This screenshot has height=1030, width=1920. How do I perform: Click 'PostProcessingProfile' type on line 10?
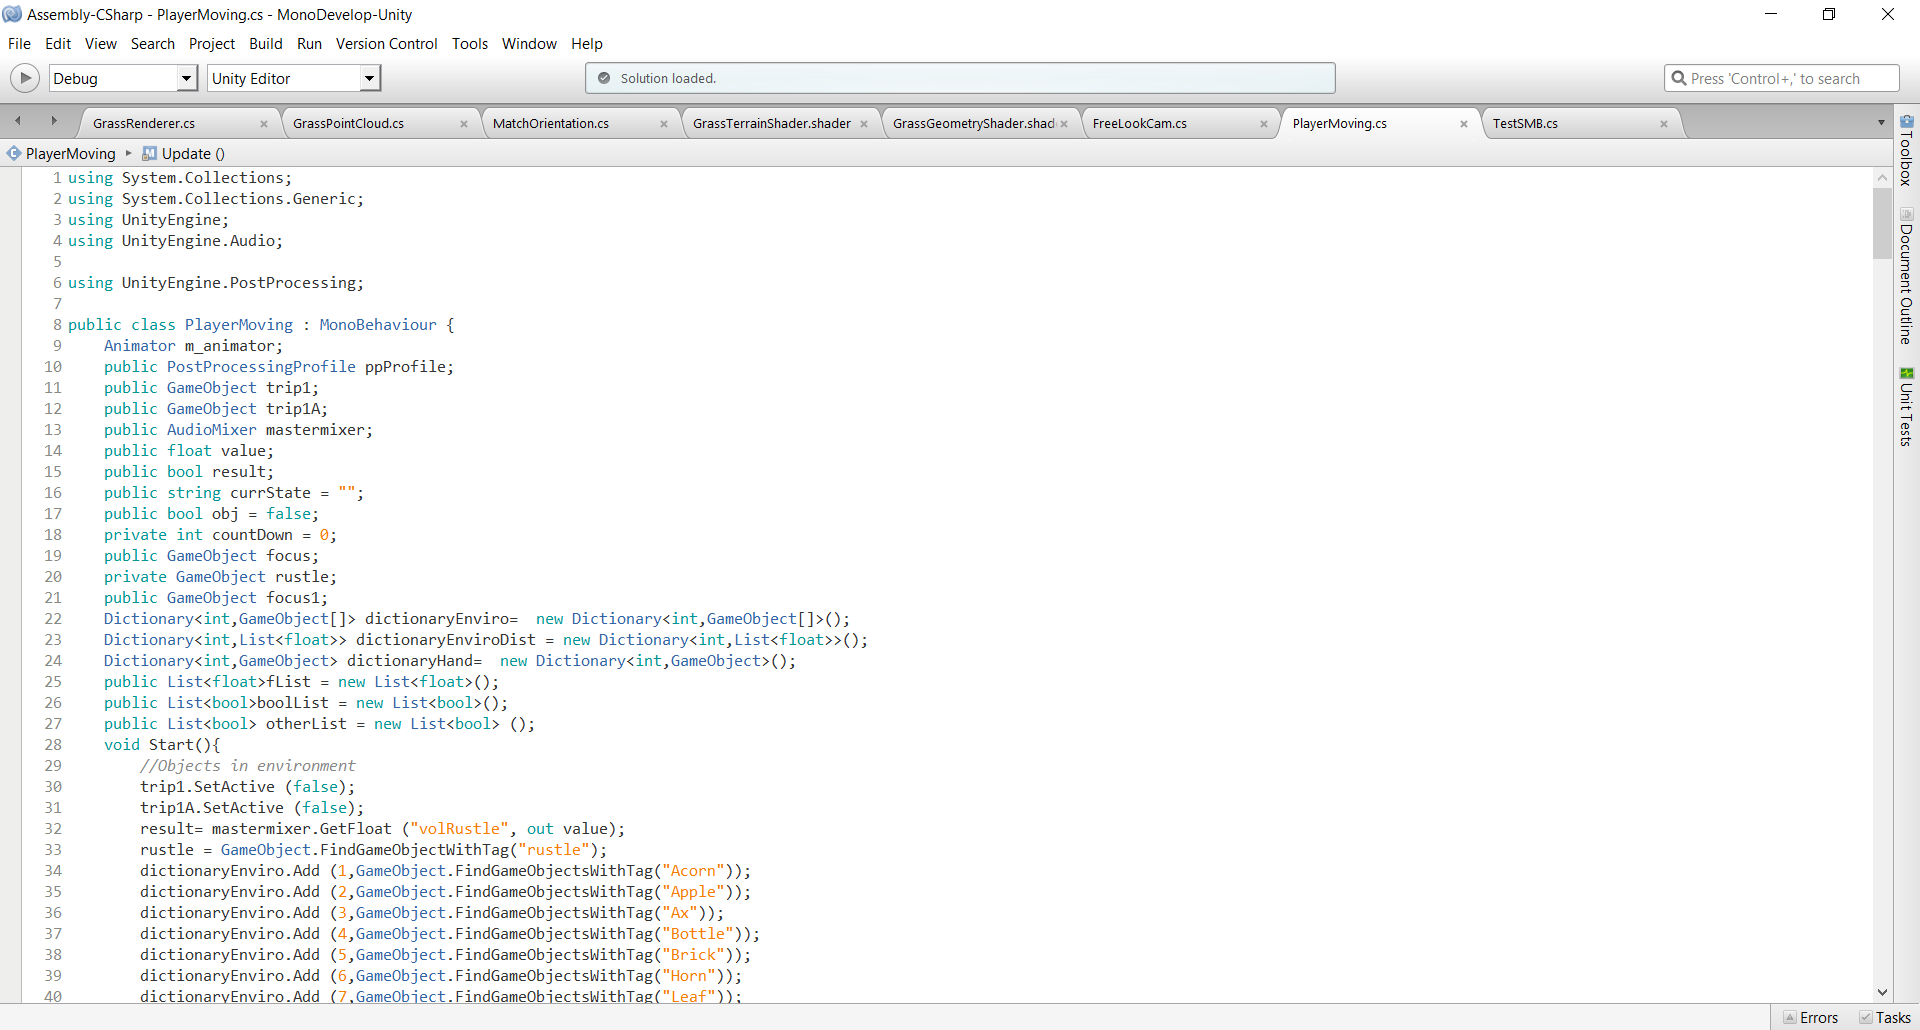[x=261, y=367]
